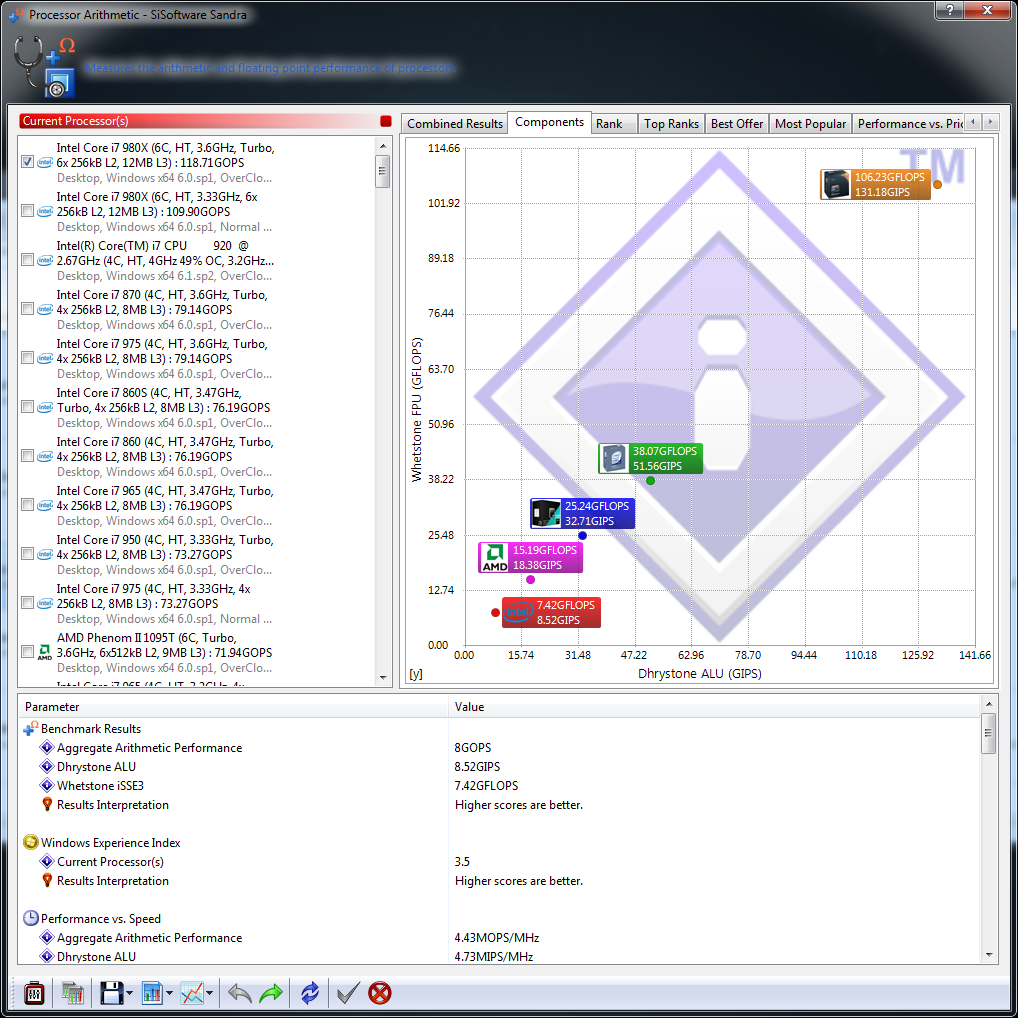
Task: Click the Intel logo beside the Core i7 950 row
Action: 45,554
